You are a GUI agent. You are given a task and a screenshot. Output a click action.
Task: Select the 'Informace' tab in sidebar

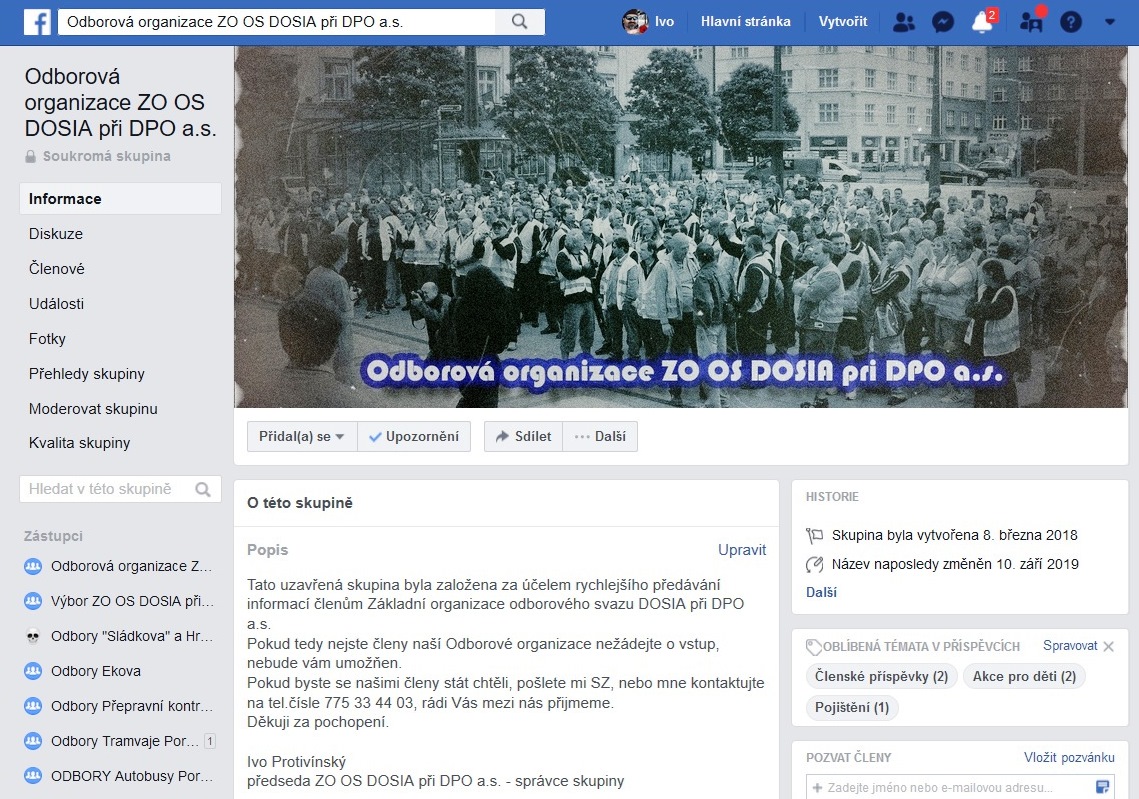click(x=121, y=199)
